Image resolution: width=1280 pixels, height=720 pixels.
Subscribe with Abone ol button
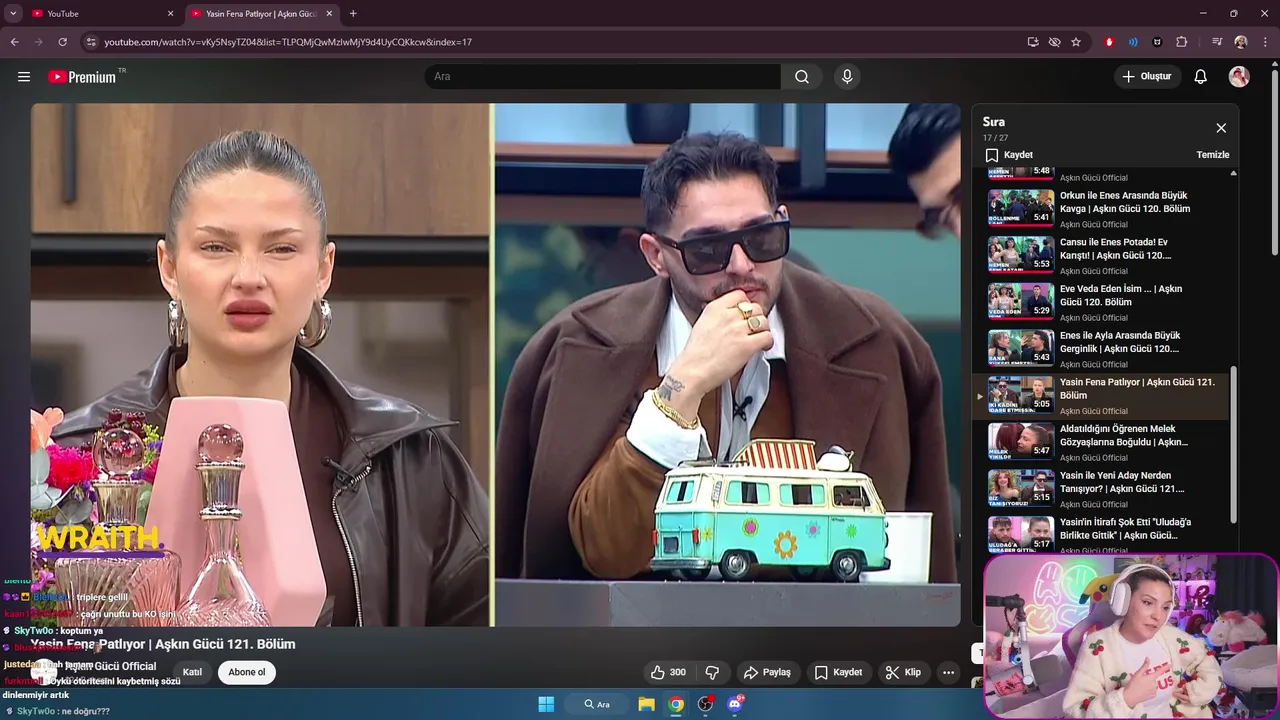click(247, 672)
